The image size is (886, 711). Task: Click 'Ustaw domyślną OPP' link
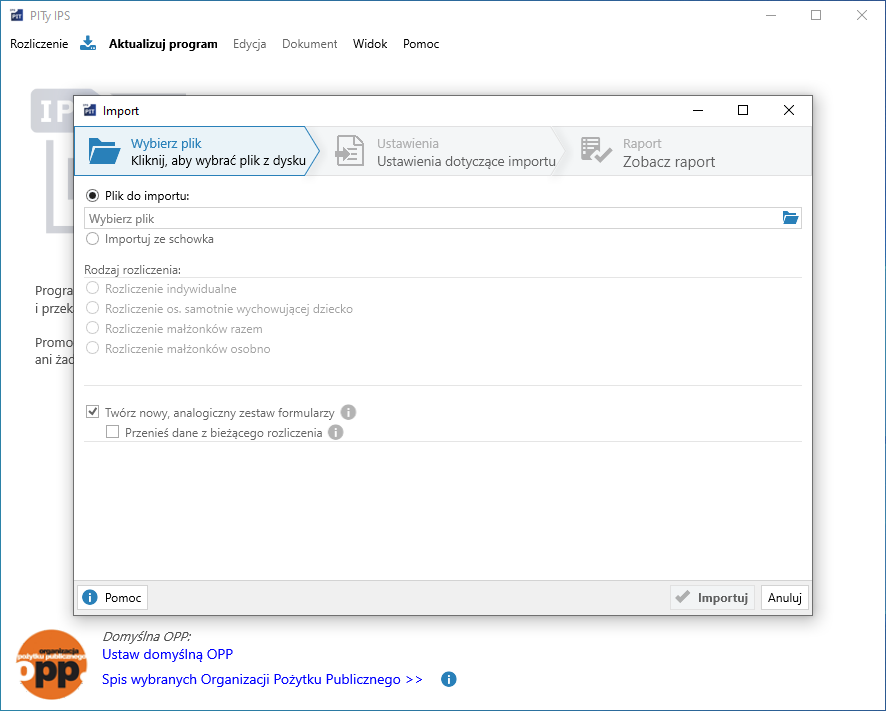[167, 655]
